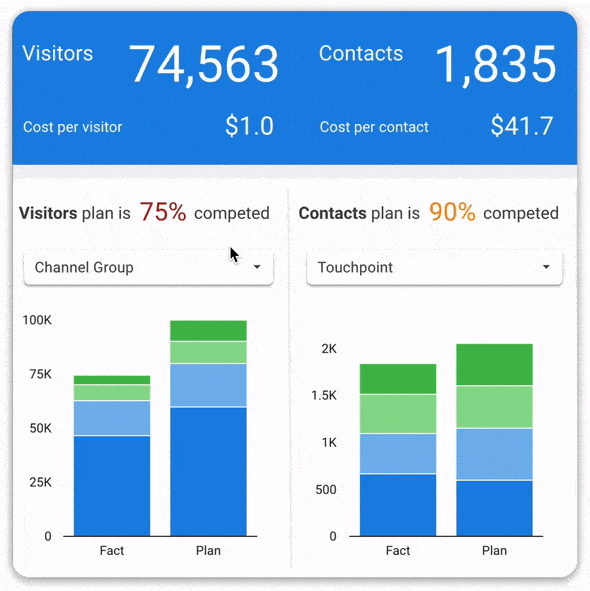Click the 25K axis label
The image size is (590, 591).
pos(41,482)
